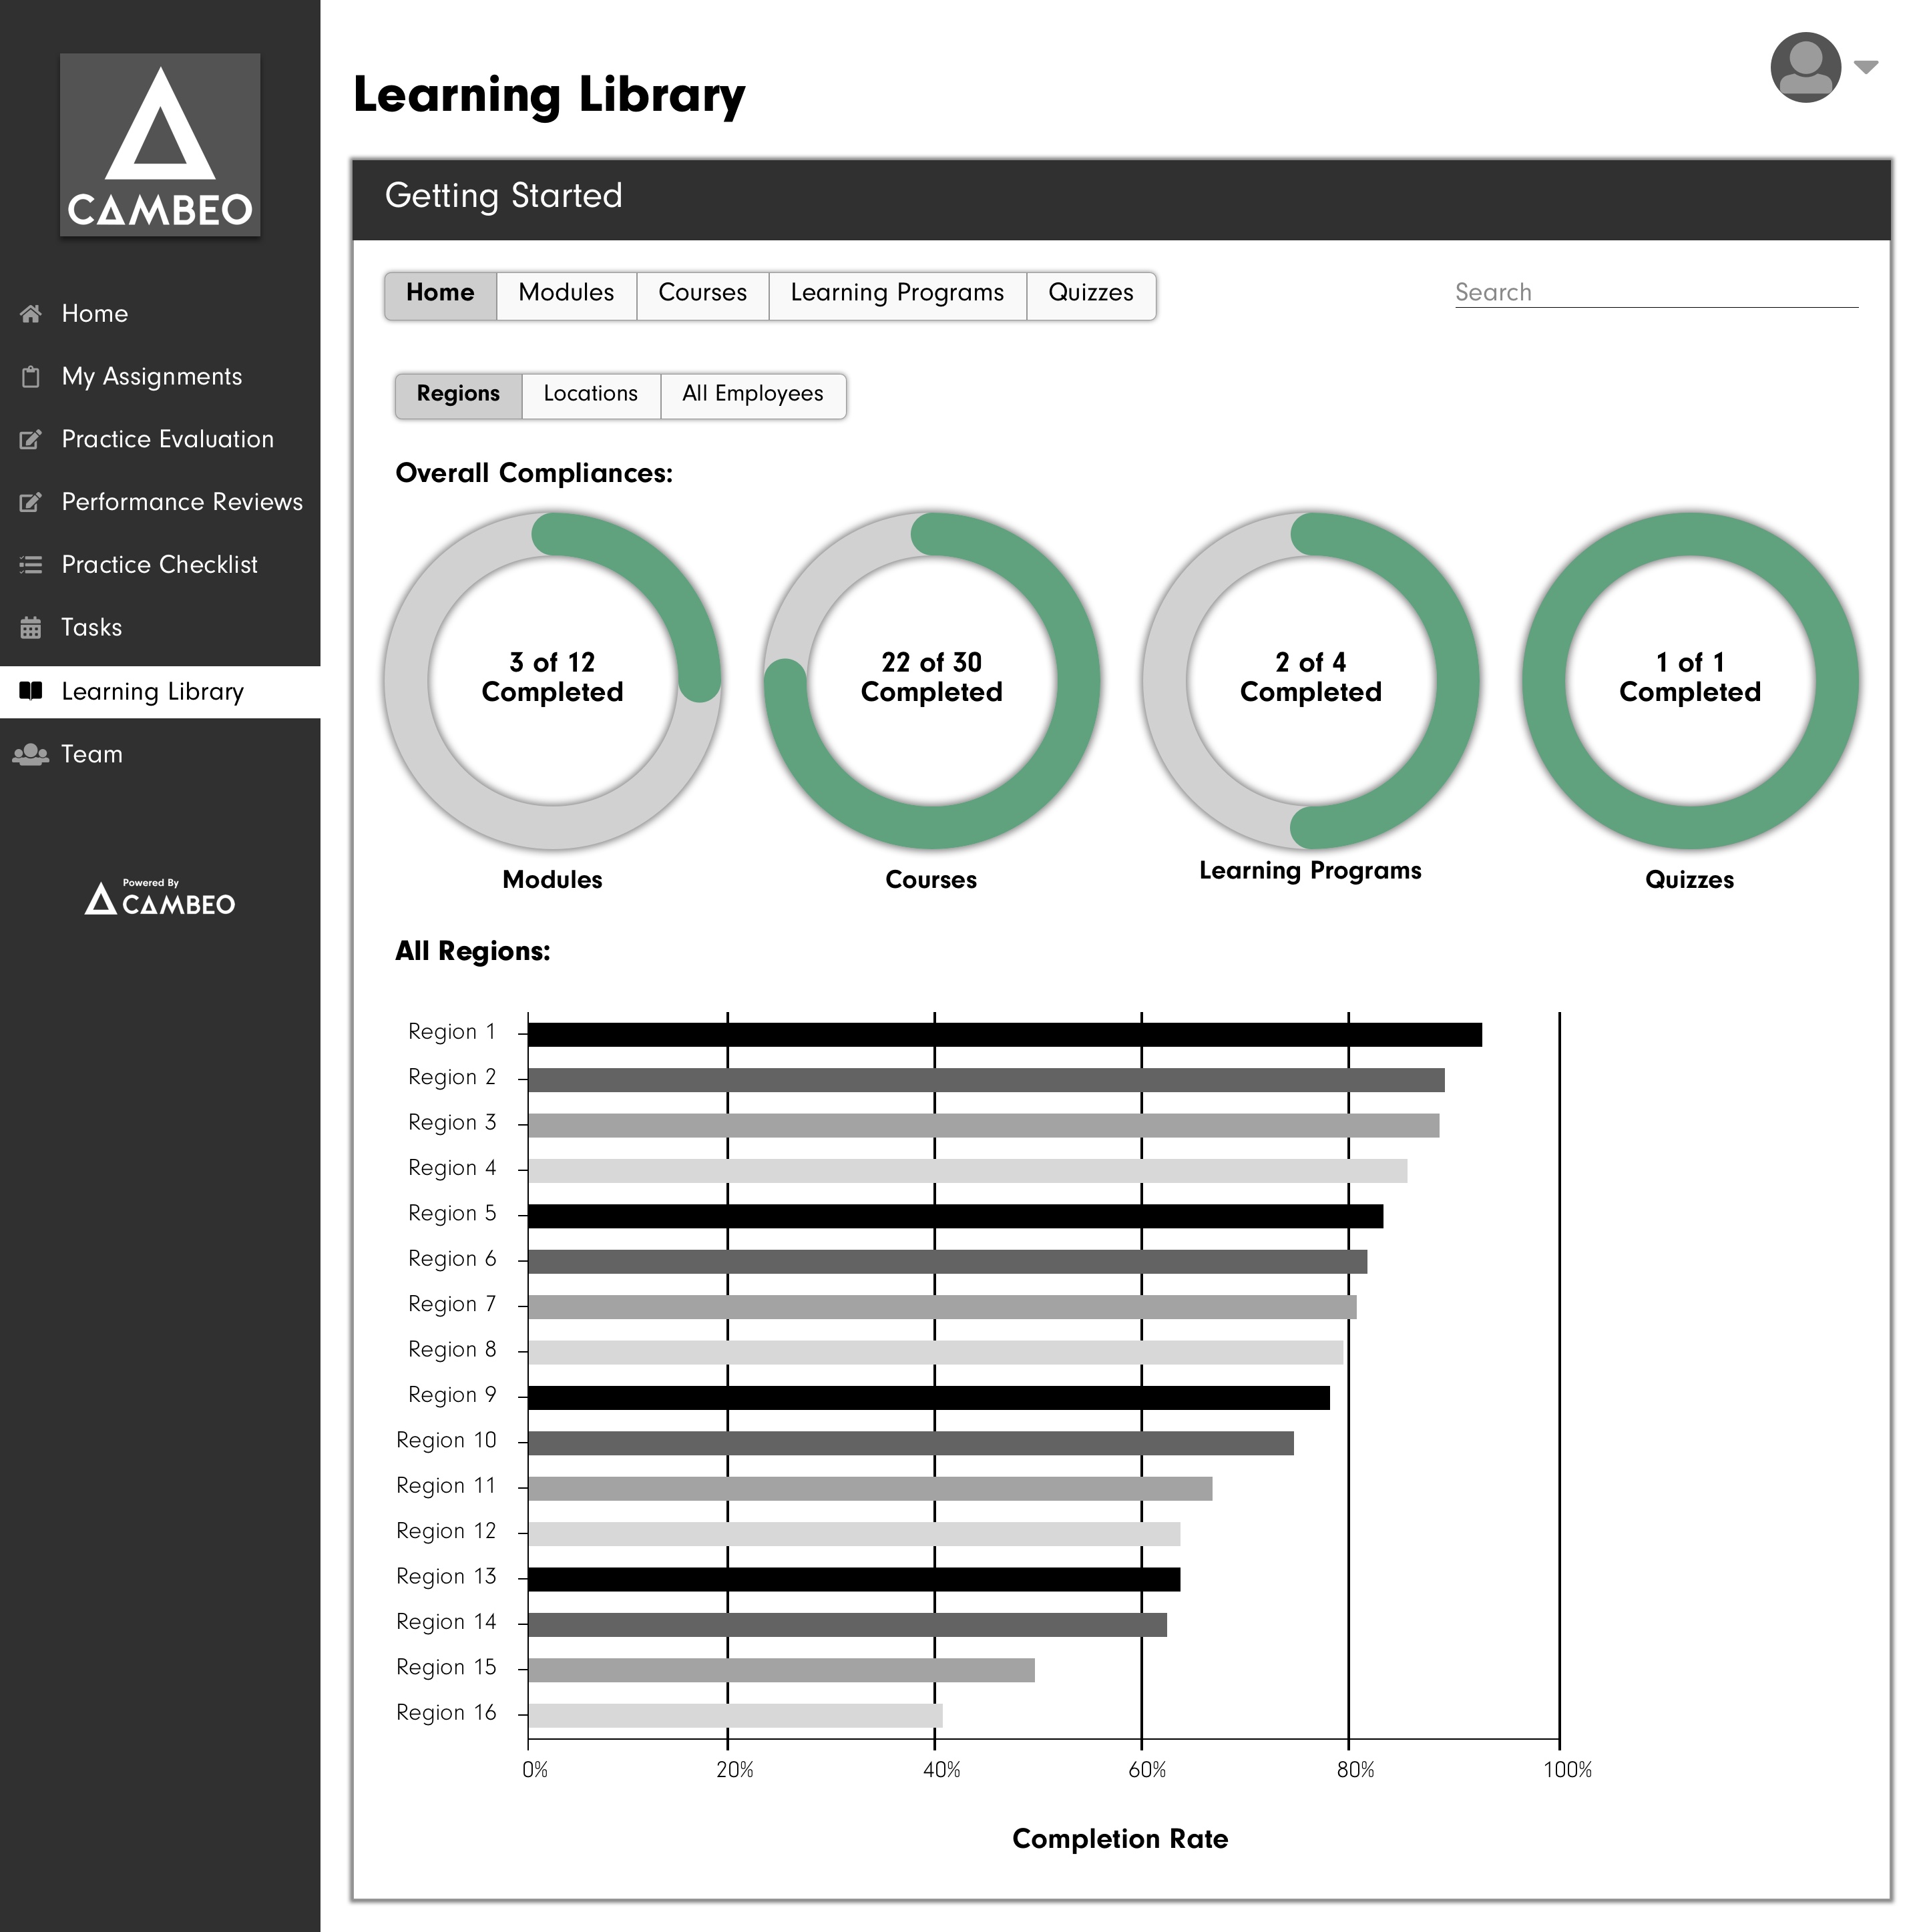Click the My Assignments clipboard icon

pos(31,377)
